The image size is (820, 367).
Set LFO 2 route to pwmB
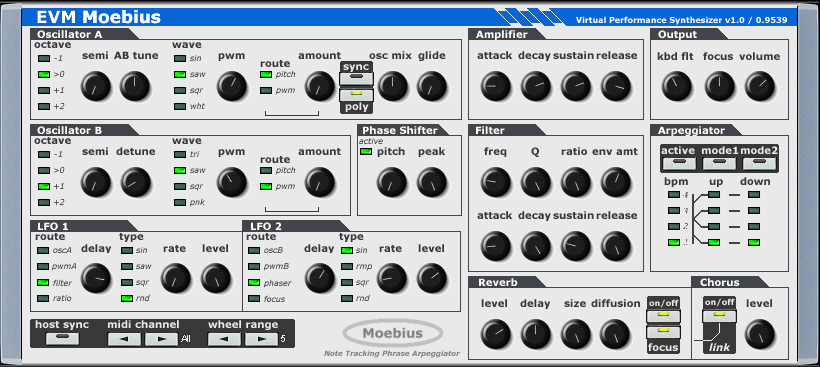254,267
